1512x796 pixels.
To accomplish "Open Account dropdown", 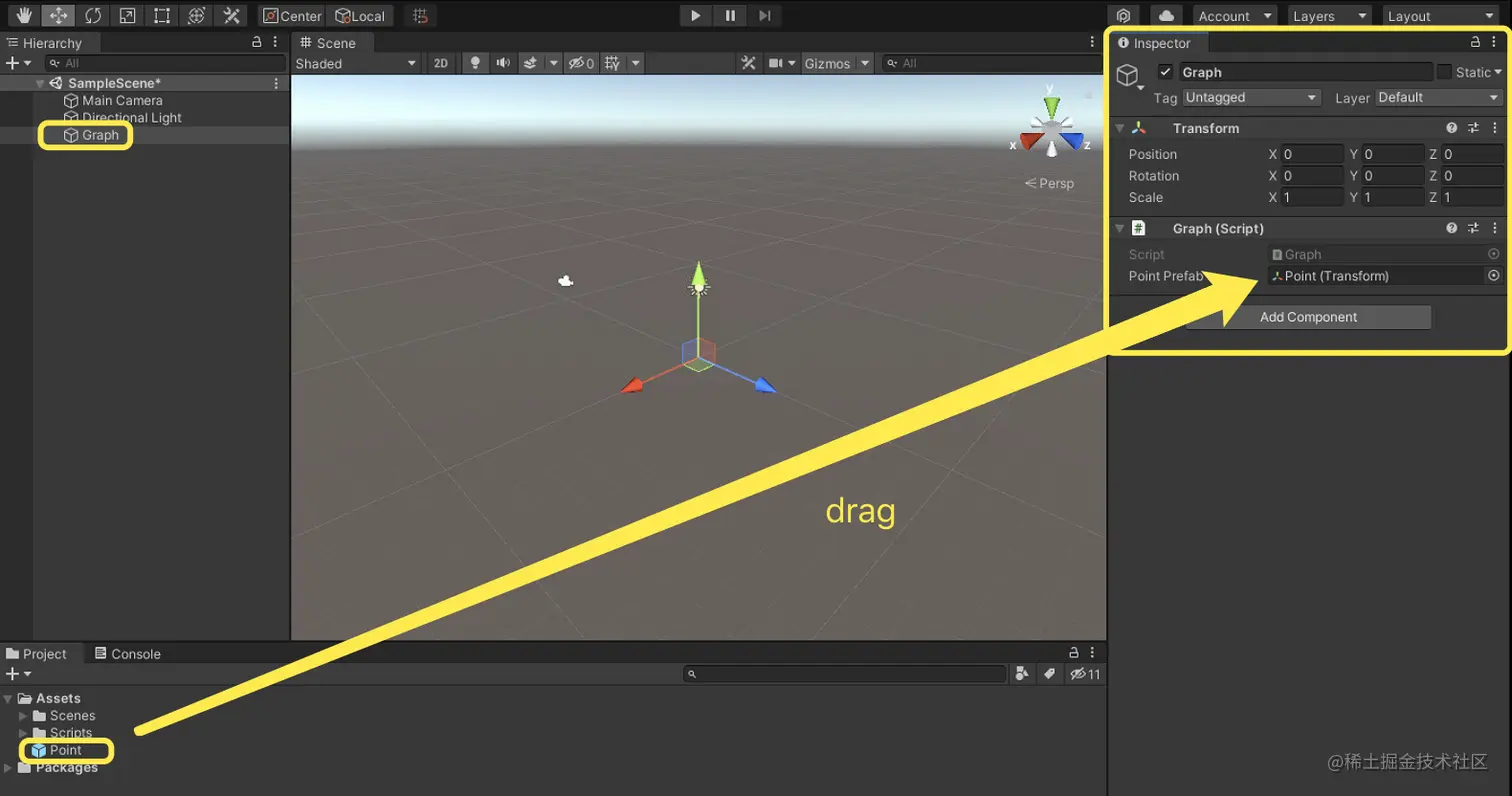I will pyautogui.click(x=1235, y=16).
